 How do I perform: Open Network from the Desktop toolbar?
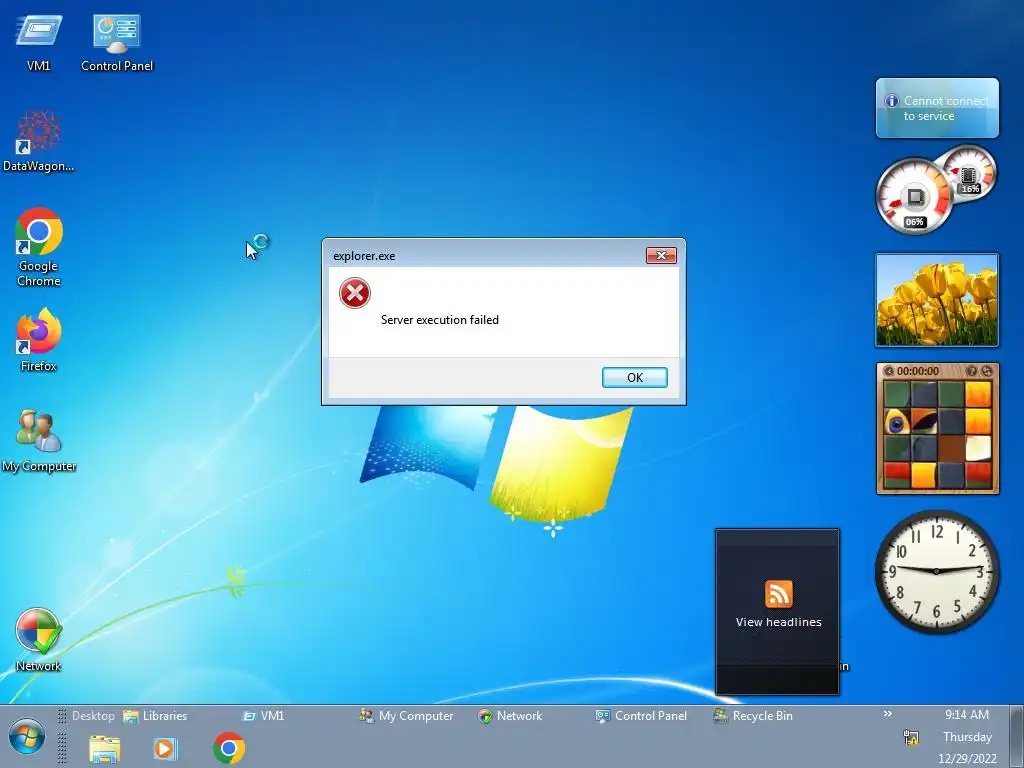point(510,716)
